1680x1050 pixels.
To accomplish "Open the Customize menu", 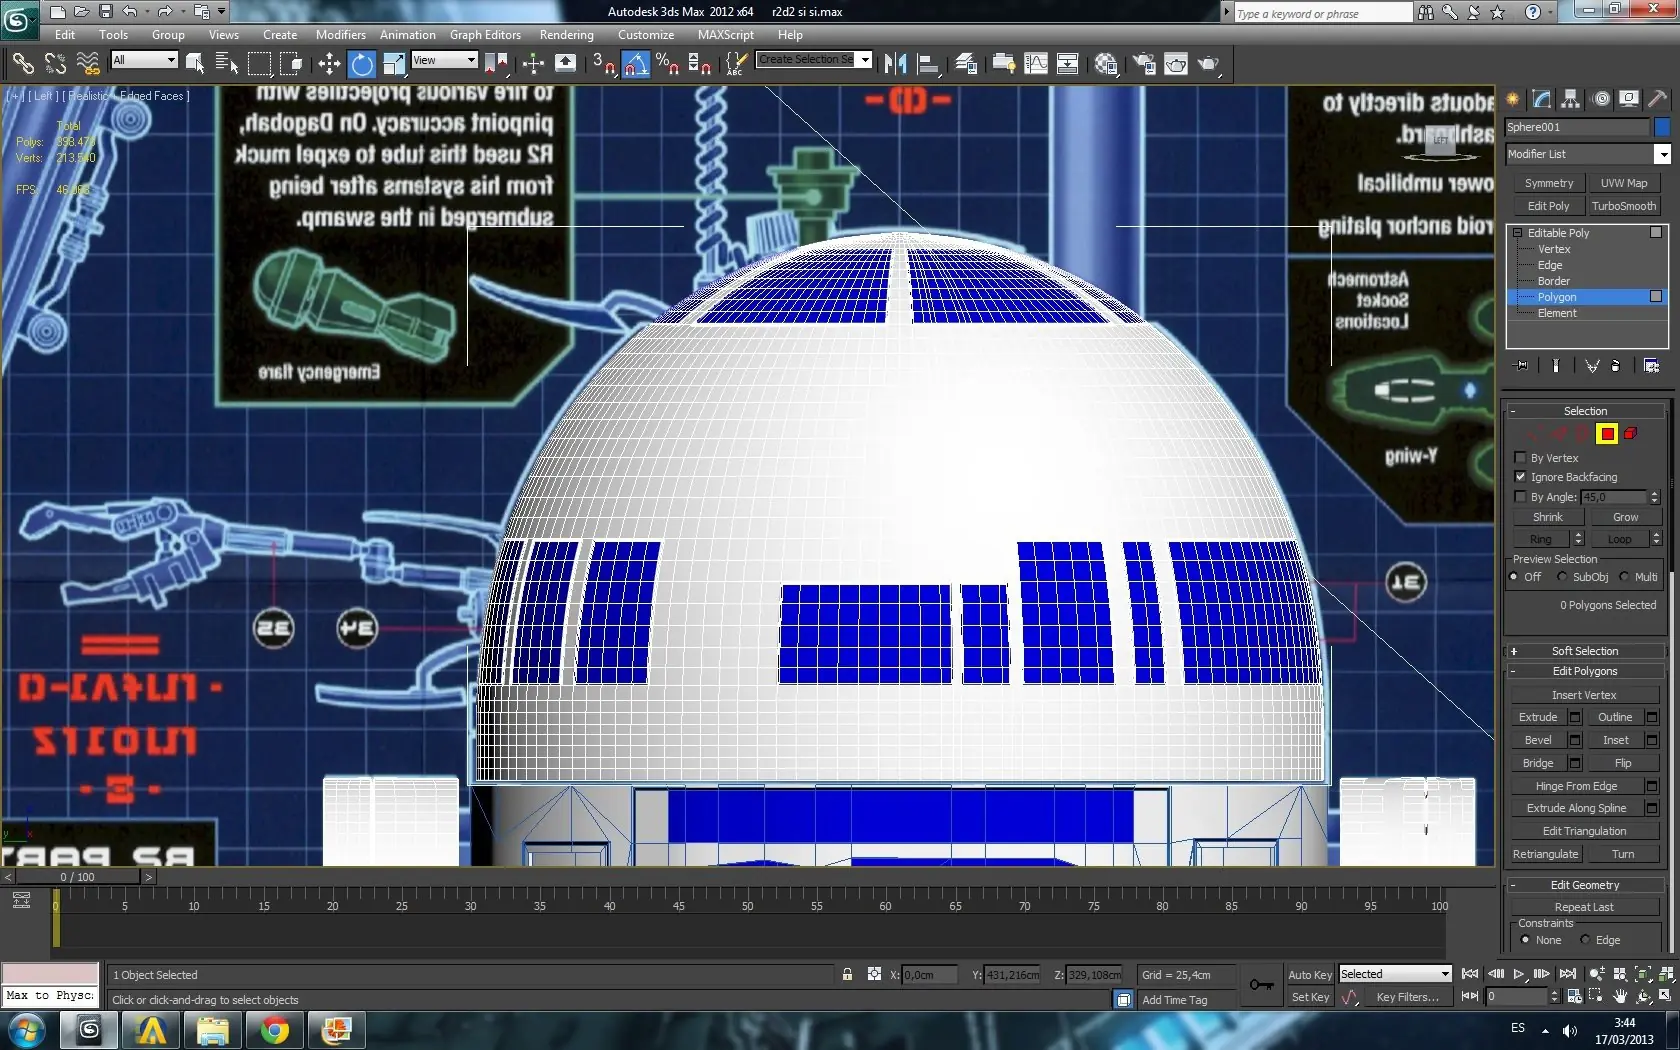I will tap(646, 35).
